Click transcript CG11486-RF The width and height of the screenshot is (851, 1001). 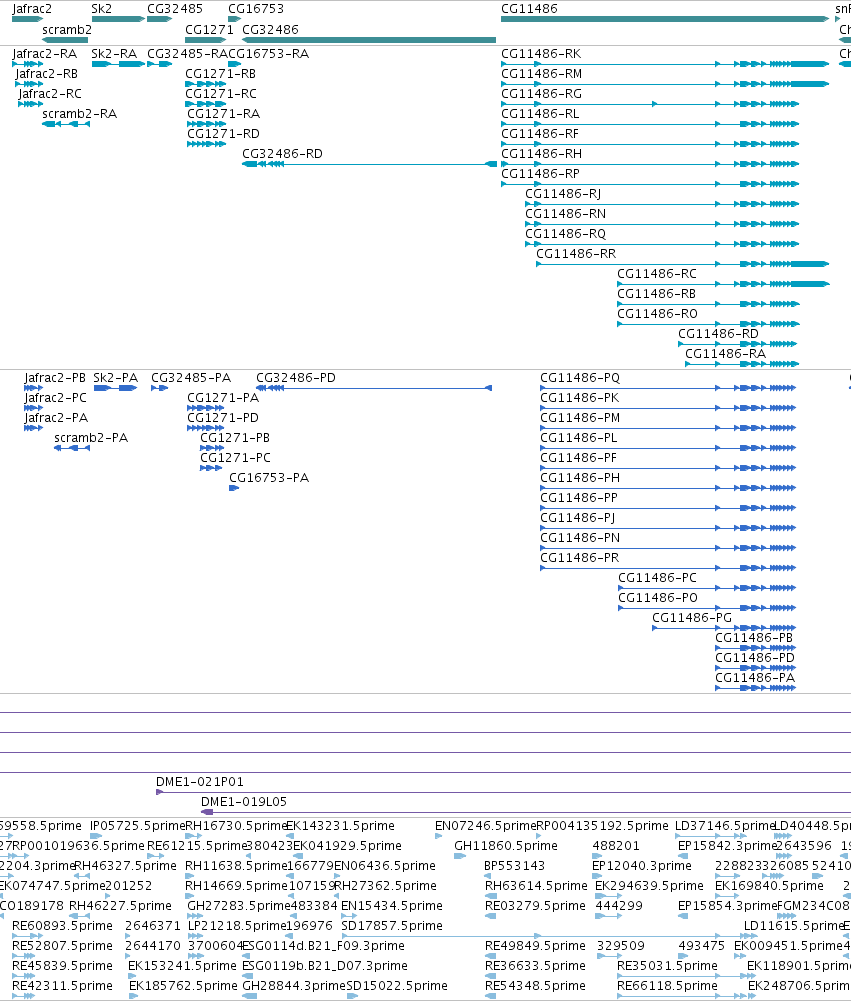click(x=540, y=134)
